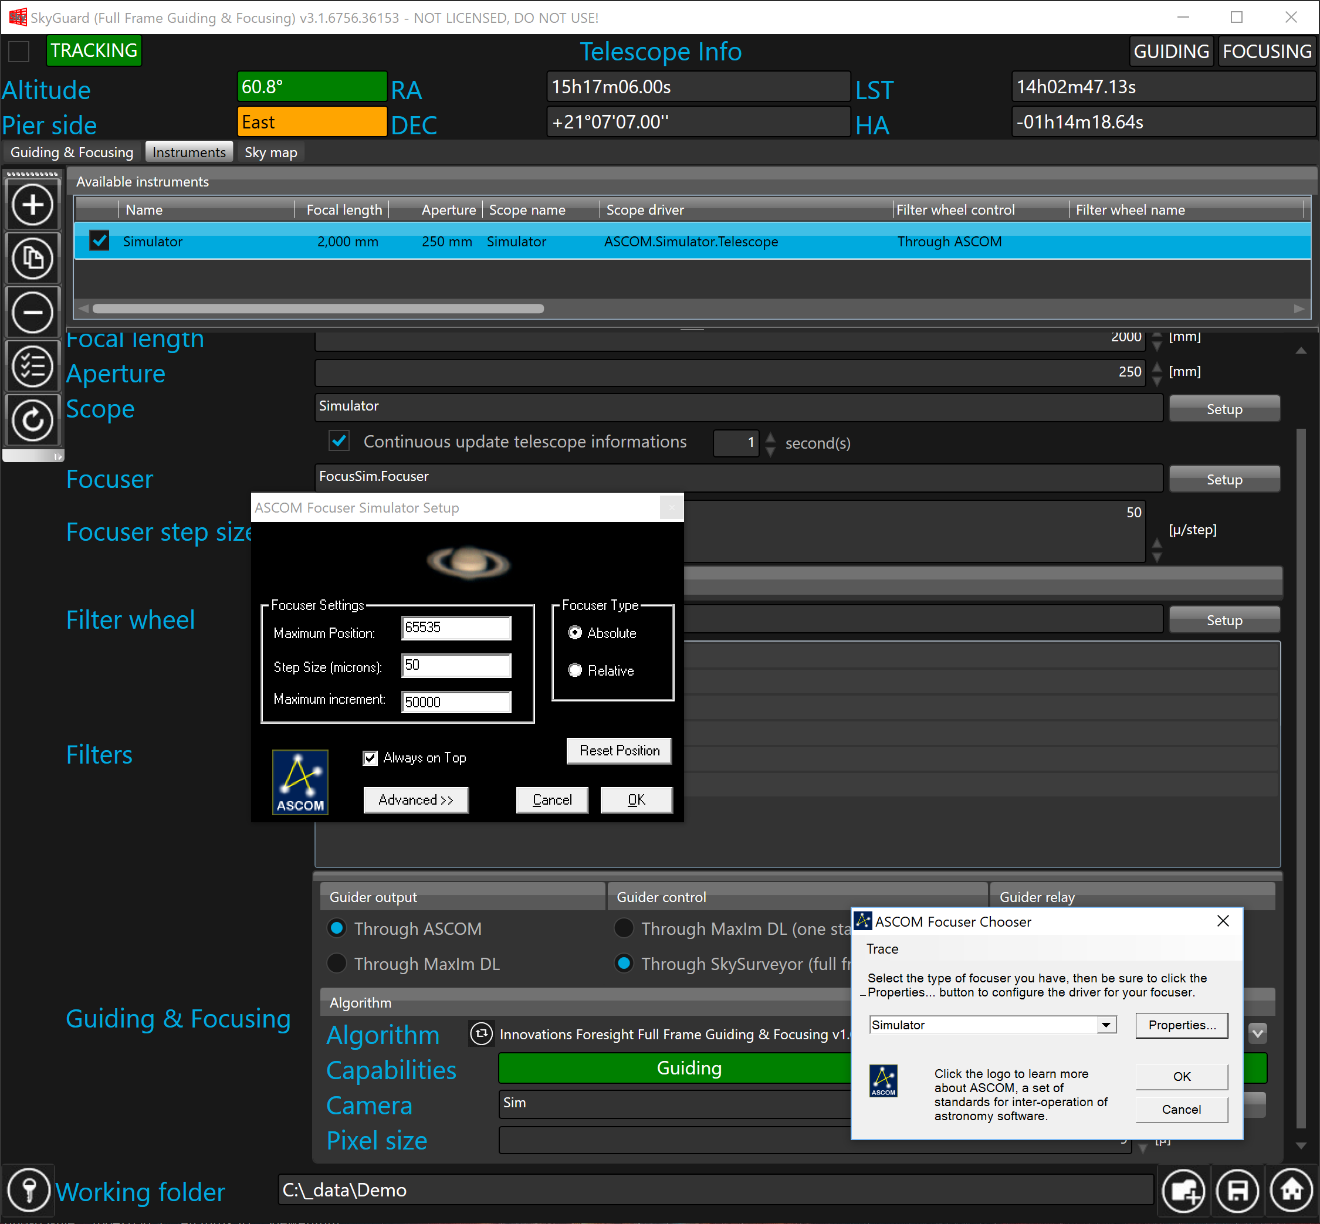Uncheck Always on Top

pyautogui.click(x=370, y=758)
